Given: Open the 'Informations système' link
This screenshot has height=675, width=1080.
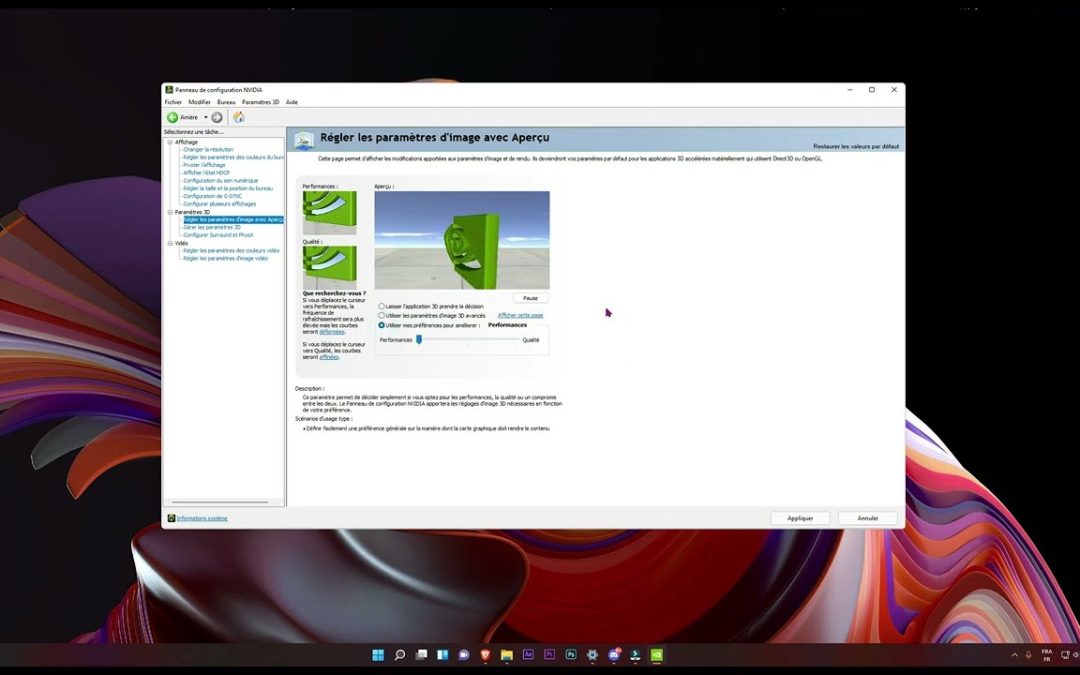Looking at the screenshot, I should pyautogui.click(x=202, y=518).
